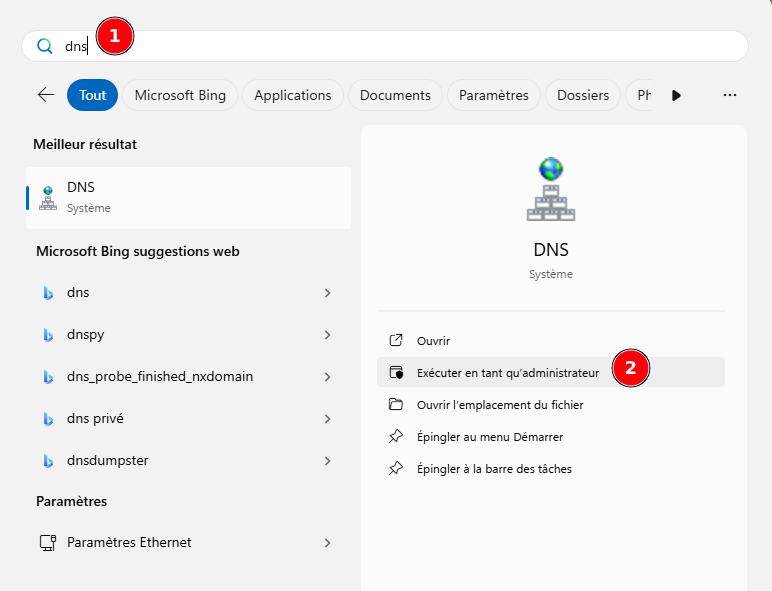The height and width of the screenshot is (591, 772).
Task: Click pin icon beside barre des tâches
Action: click(396, 468)
